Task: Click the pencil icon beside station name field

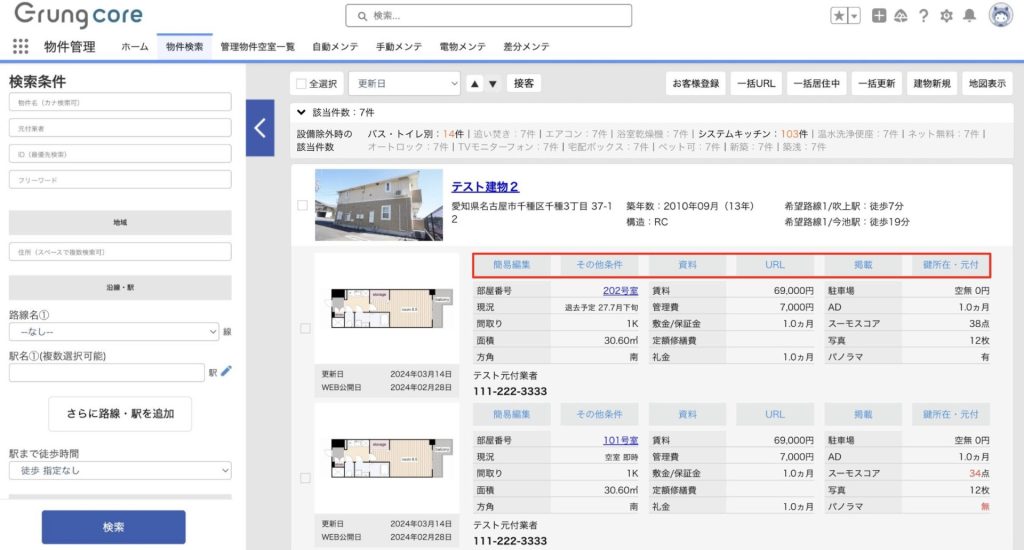Action: click(x=226, y=371)
